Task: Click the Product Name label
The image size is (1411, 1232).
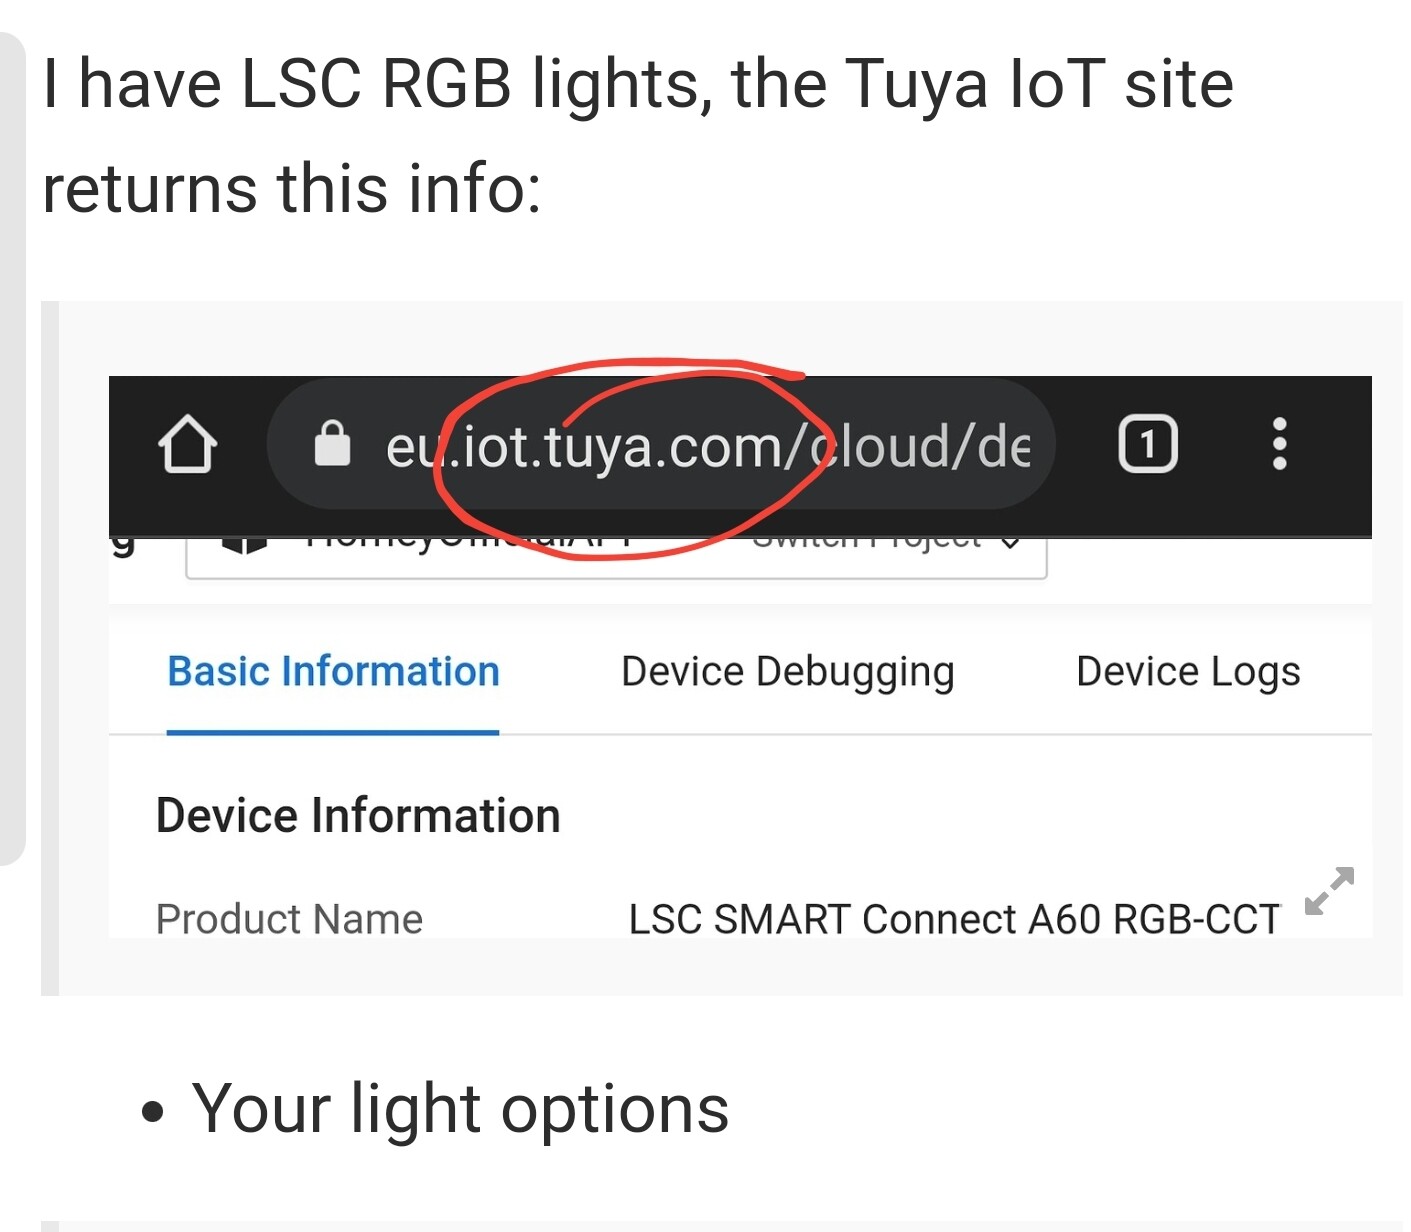Action: (289, 918)
